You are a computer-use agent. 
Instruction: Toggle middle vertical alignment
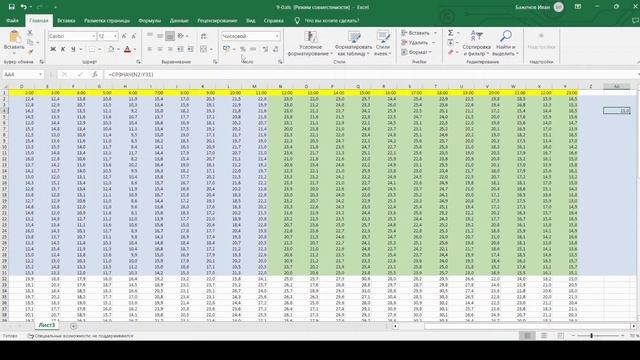[160, 36]
